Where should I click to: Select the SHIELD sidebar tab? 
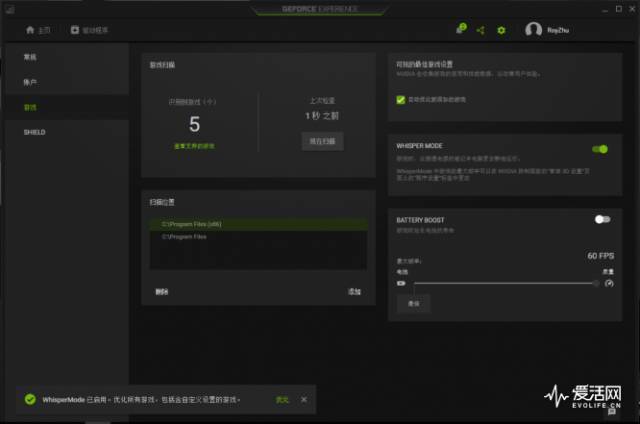point(34,132)
